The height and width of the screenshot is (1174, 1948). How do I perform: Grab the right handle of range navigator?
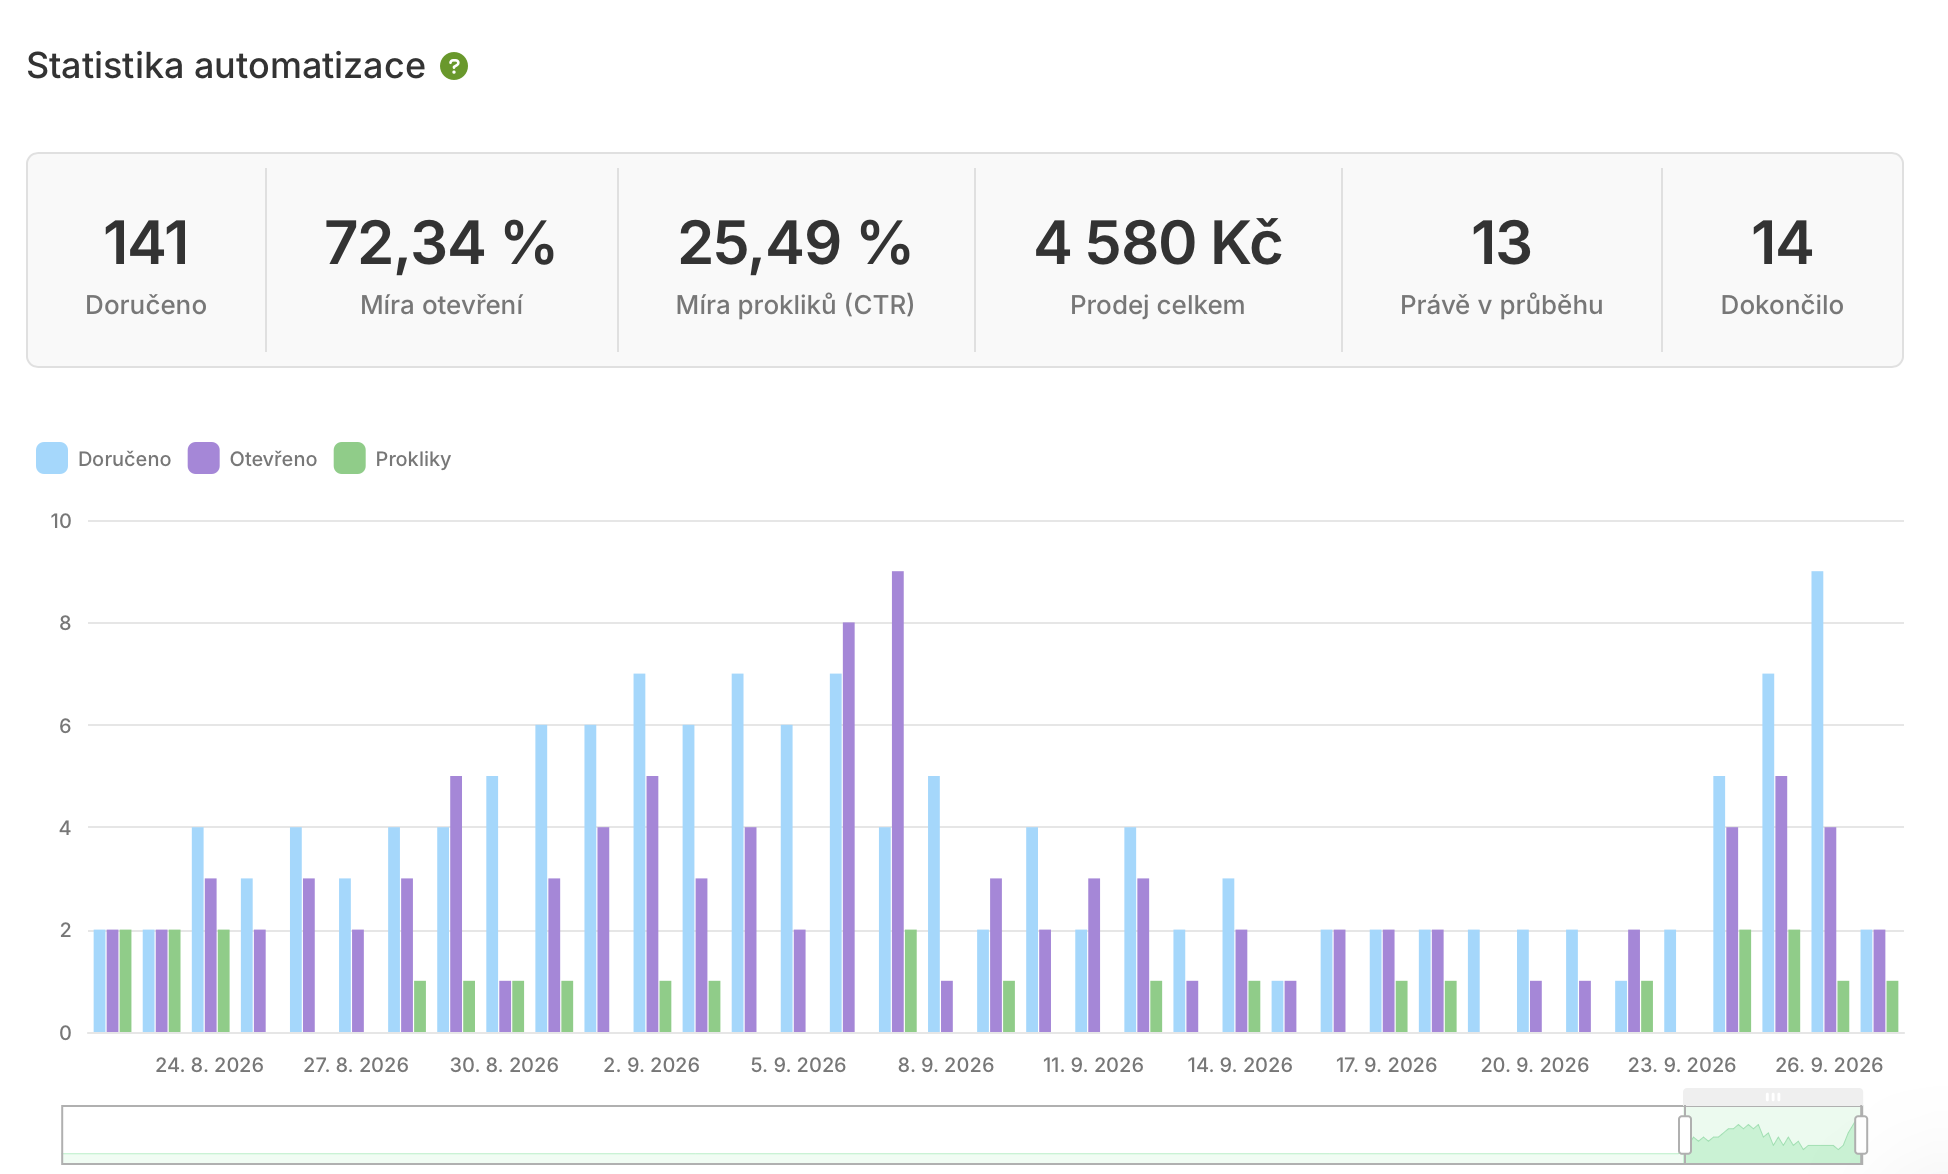point(1861,1135)
